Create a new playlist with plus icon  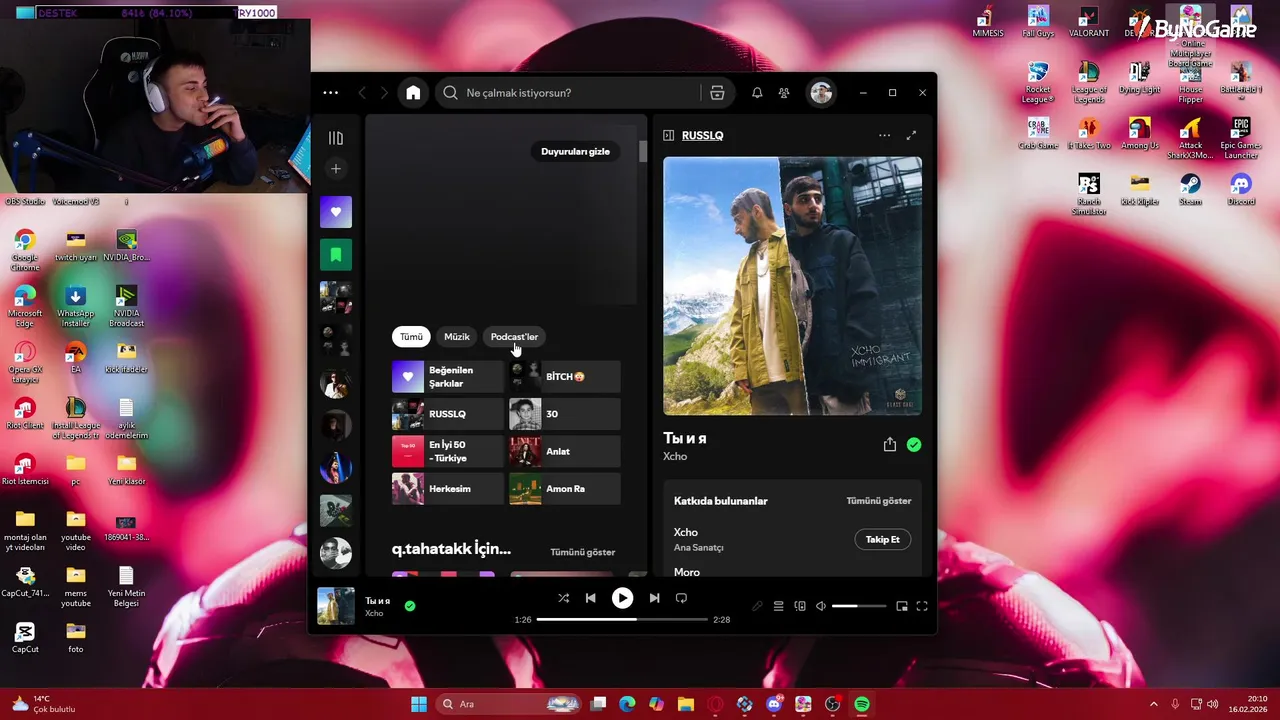point(336,169)
